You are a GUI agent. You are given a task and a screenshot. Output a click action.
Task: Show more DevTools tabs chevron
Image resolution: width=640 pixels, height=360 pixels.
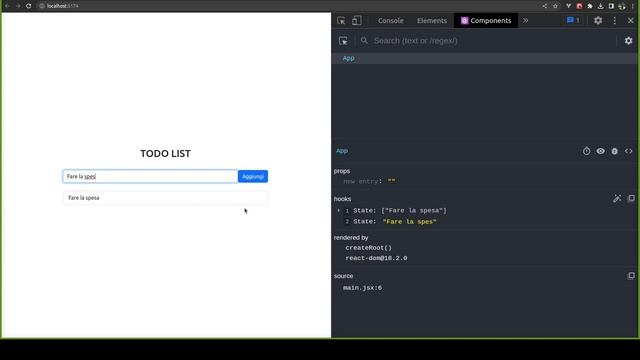pos(525,20)
